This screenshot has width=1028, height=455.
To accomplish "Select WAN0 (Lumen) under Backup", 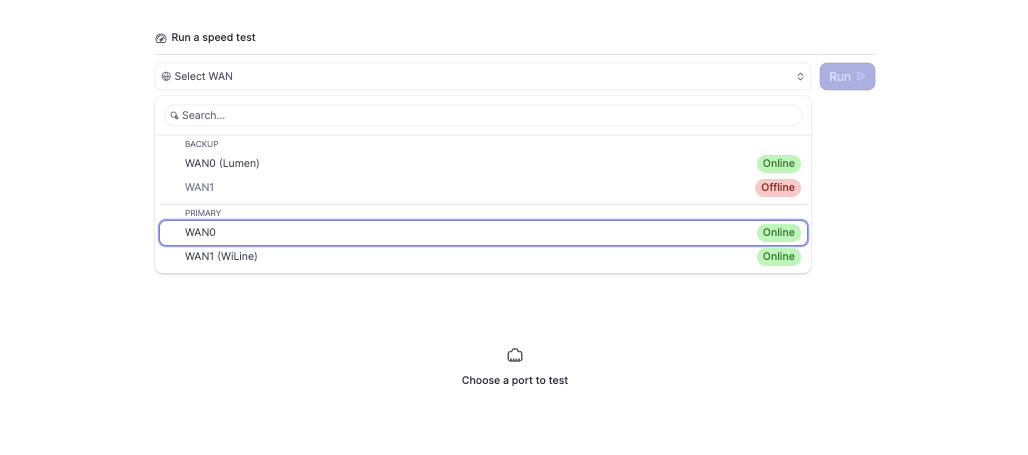I will point(222,164).
